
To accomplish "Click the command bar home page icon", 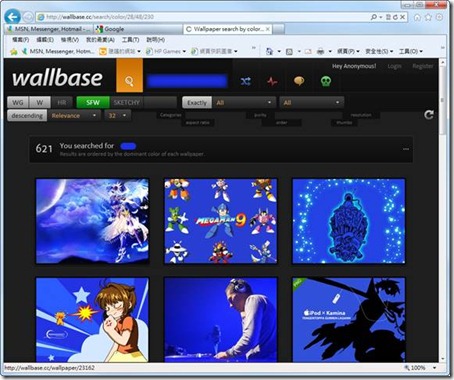I will 269,51.
